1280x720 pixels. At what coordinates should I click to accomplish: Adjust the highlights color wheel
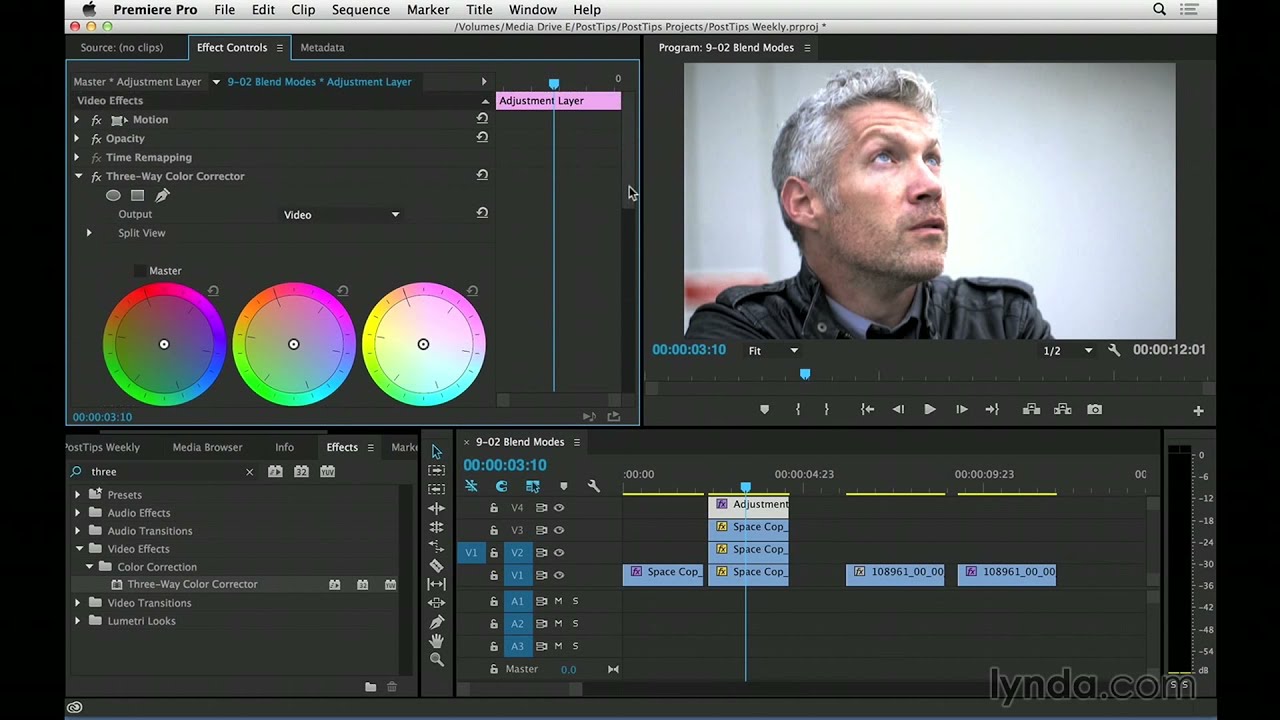tap(423, 344)
